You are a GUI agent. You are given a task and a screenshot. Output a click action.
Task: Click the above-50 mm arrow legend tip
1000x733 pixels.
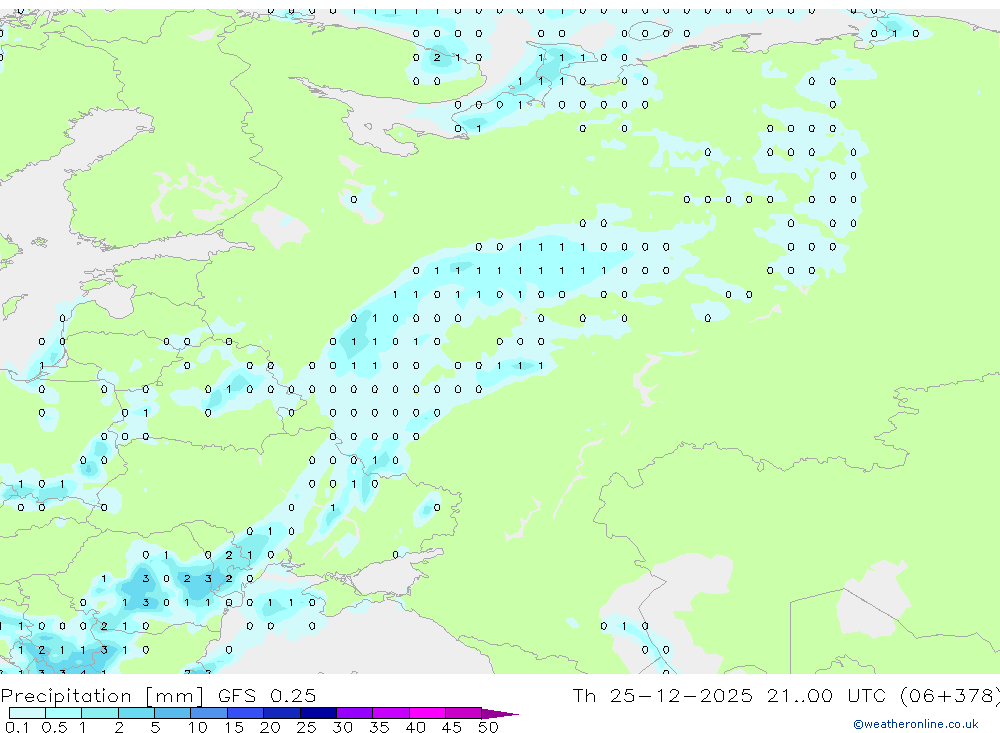[500, 714]
